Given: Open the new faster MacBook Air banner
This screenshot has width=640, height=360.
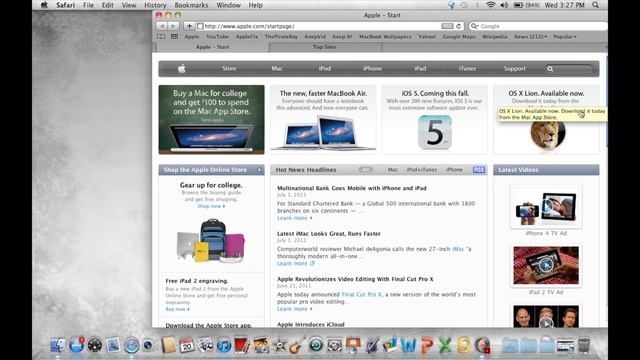Looking at the screenshot, I should 323,120.
